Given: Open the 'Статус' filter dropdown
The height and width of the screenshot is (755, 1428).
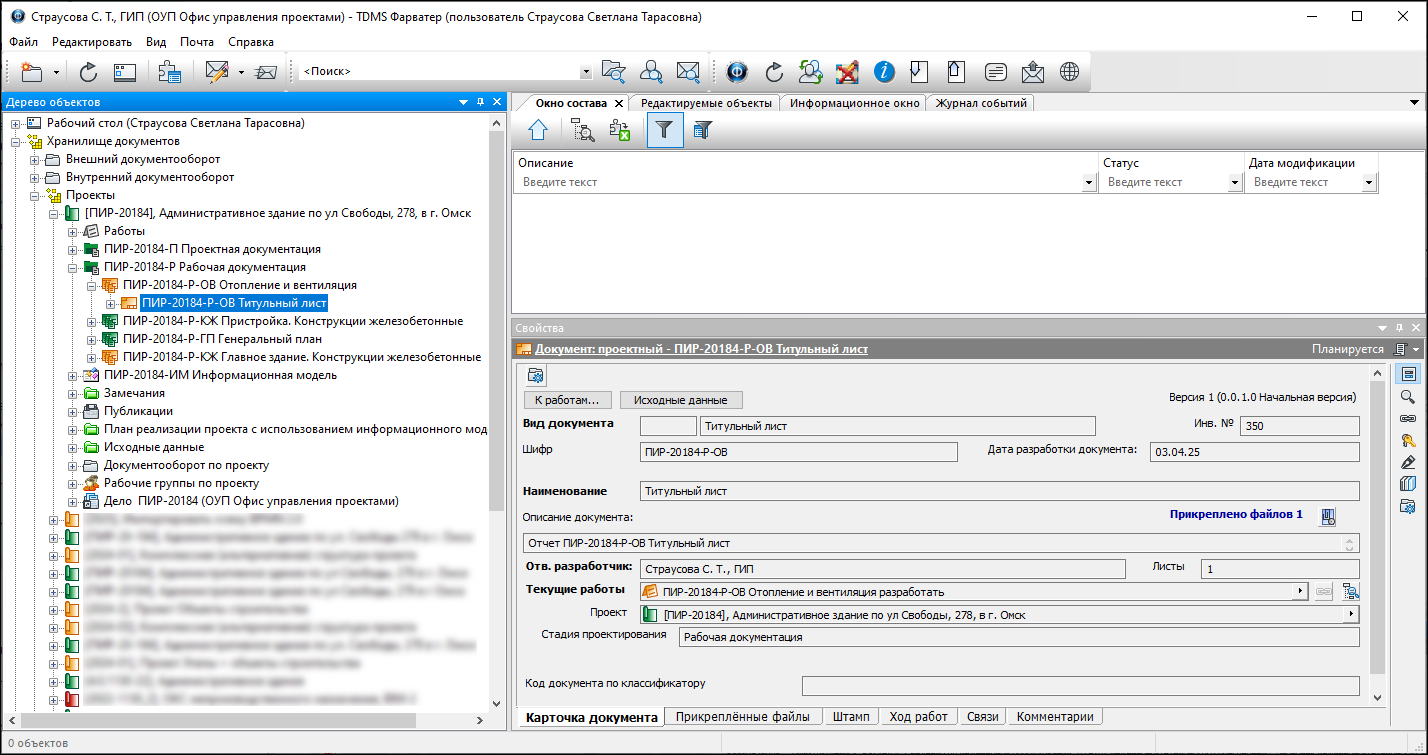Looking at the screenshot, I should pyautogui.click(x=1235, y=183).
